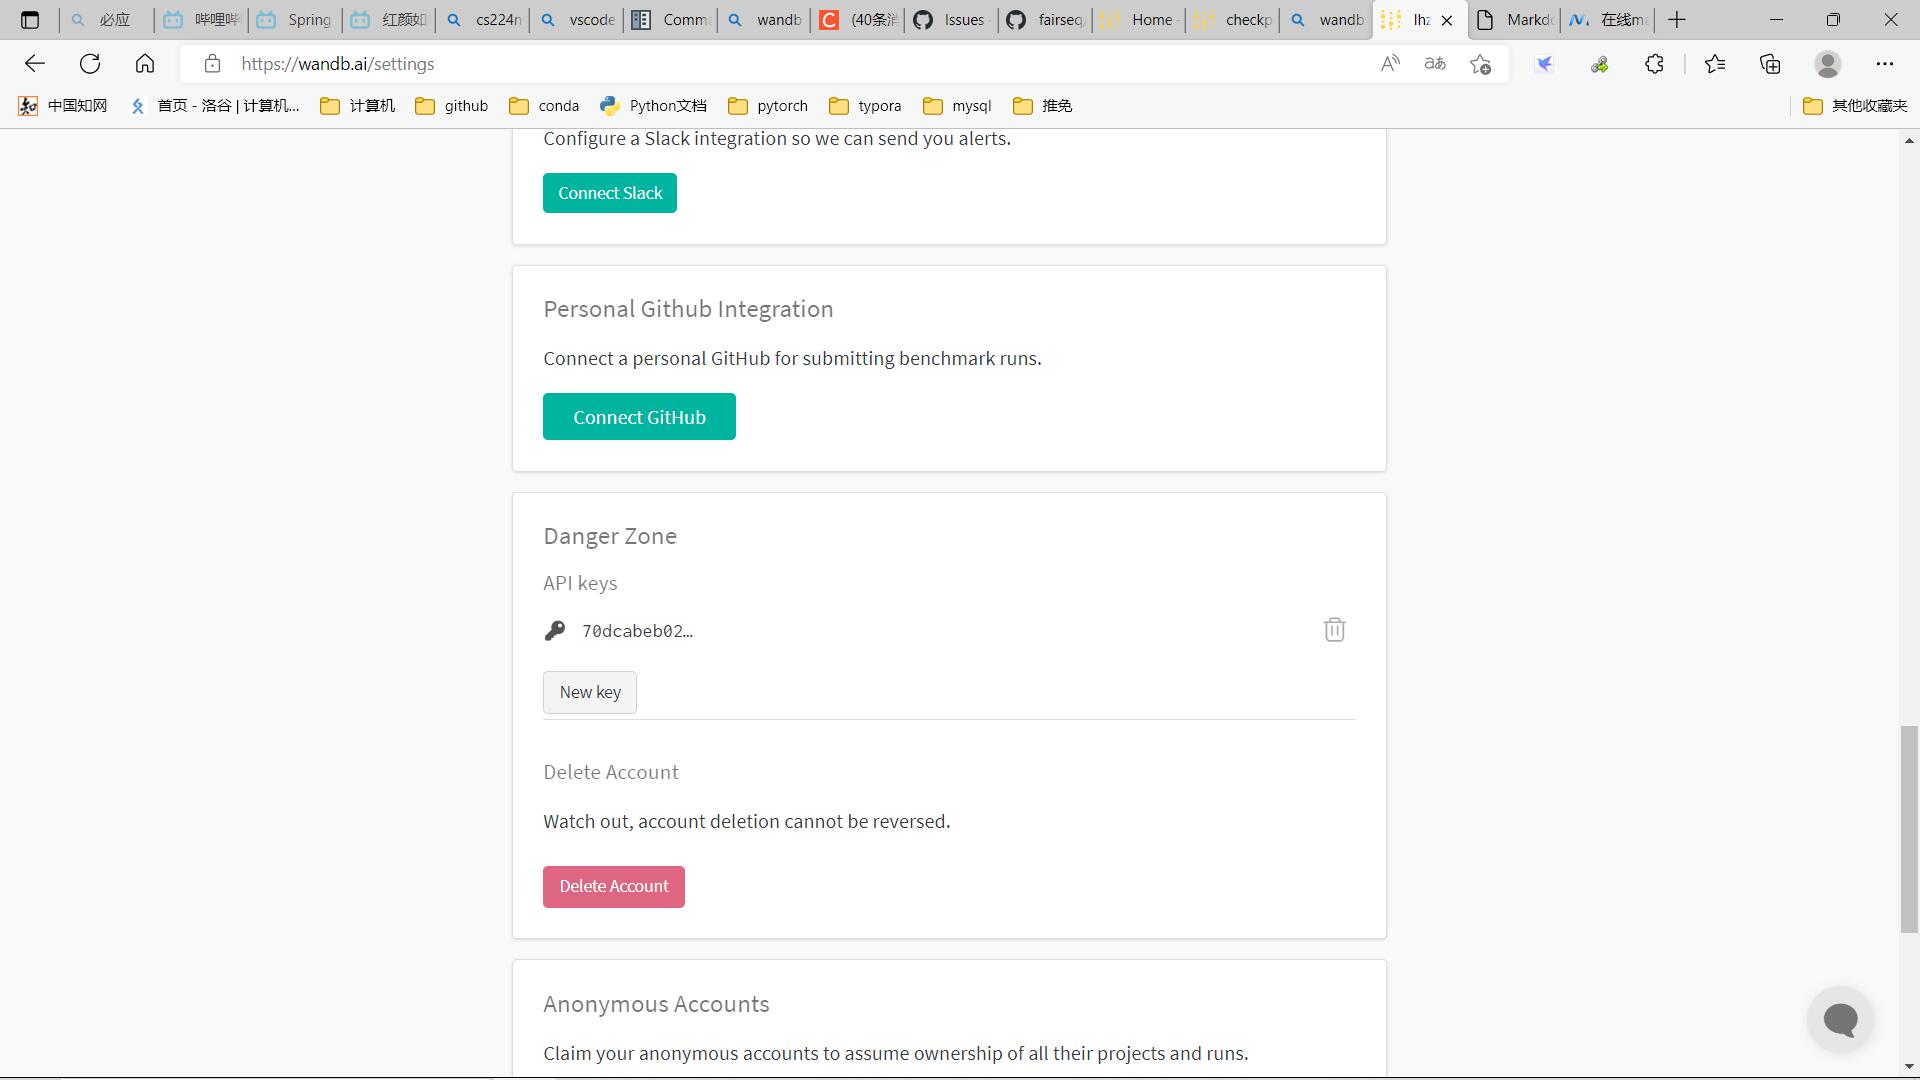Click the chat bubble icon bottom right
1920x1080 pixels.
(1840, 1019)
